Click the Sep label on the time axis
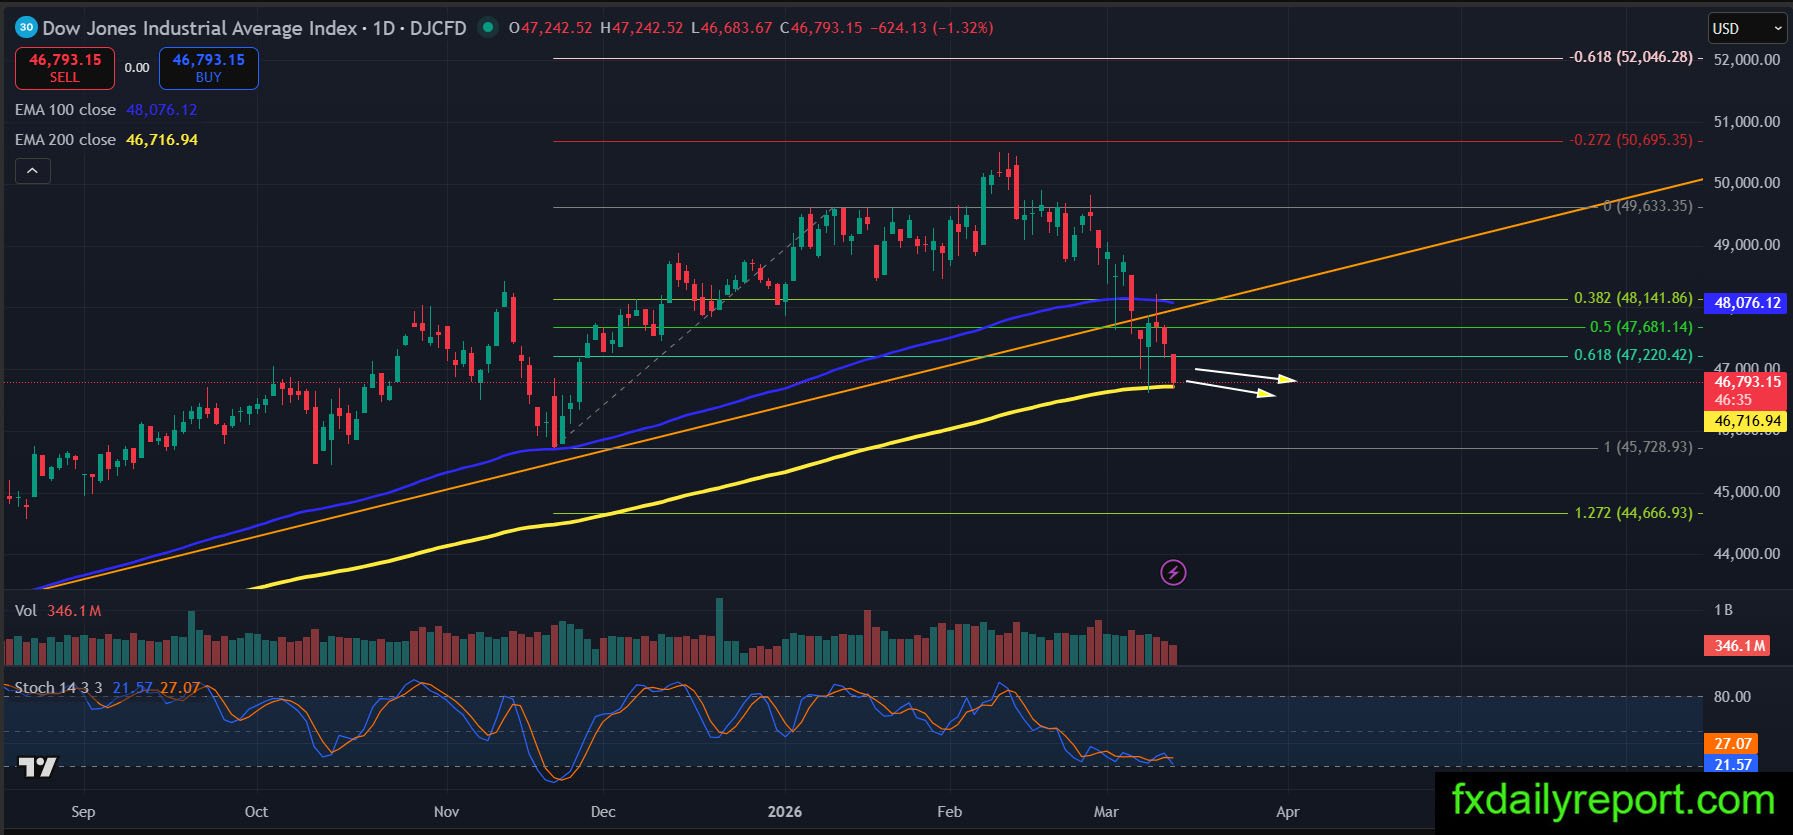The image size is (1793, 835). 83,812
